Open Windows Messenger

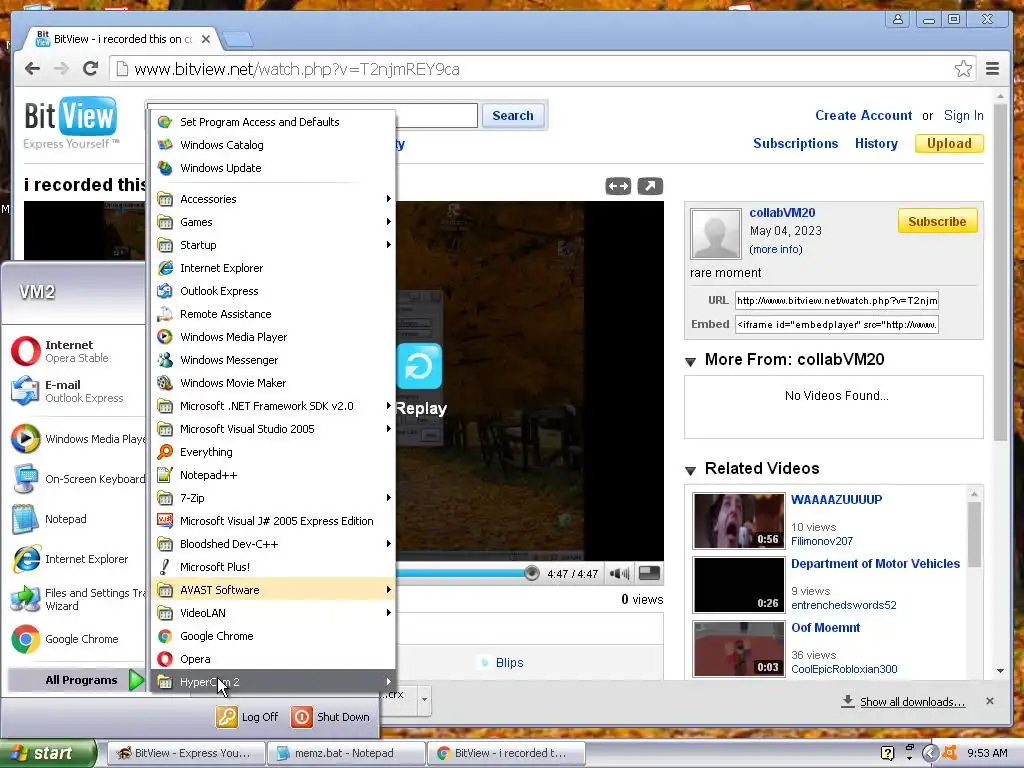pyautogui.click(x=274, y=360)
